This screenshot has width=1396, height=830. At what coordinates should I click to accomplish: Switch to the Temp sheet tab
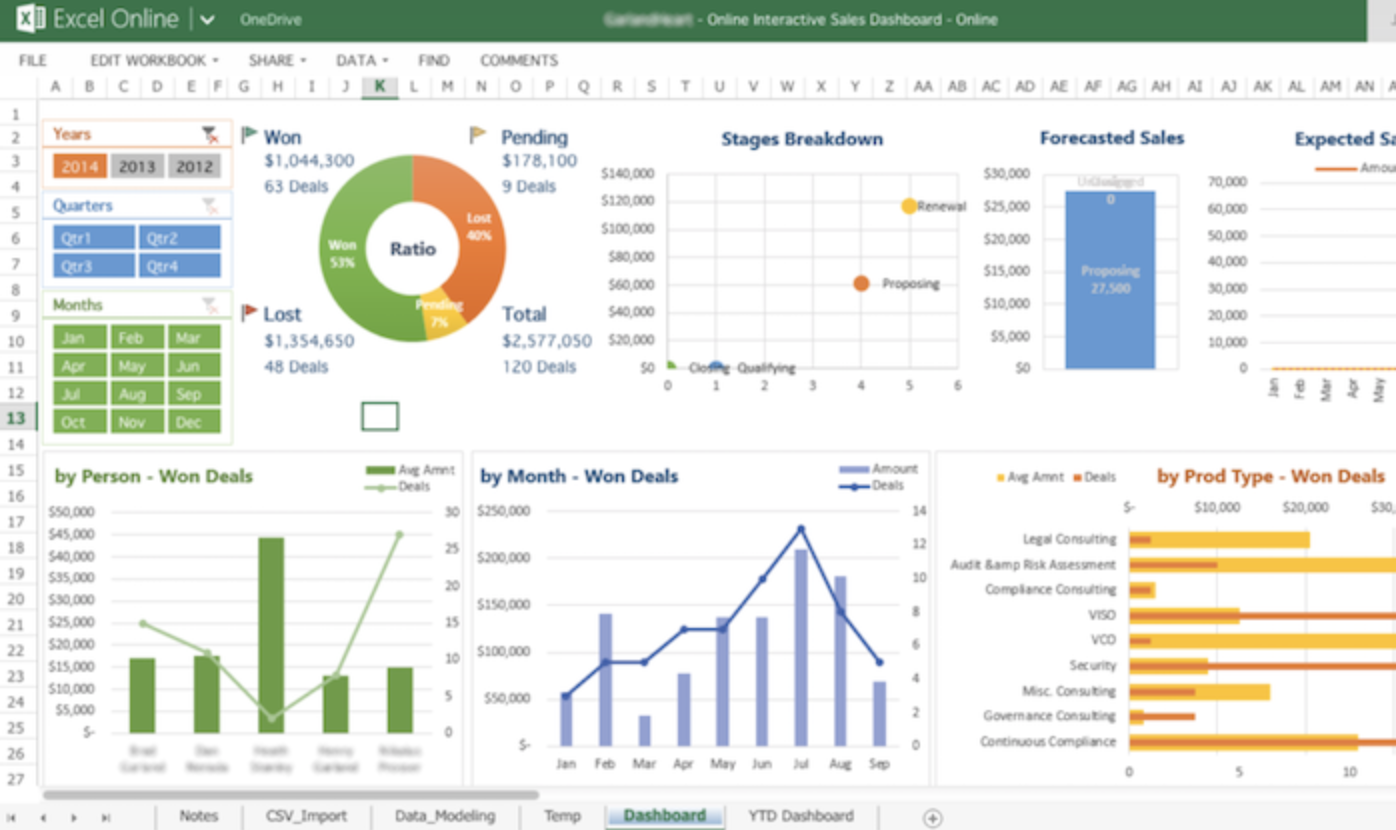tap(562, 816)
